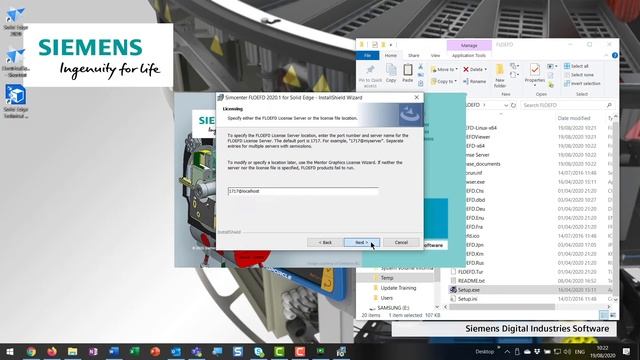Click Select all in the ribbon
Image resolution: width=640 pixels, height=360 pixels.
click(576, 66)
